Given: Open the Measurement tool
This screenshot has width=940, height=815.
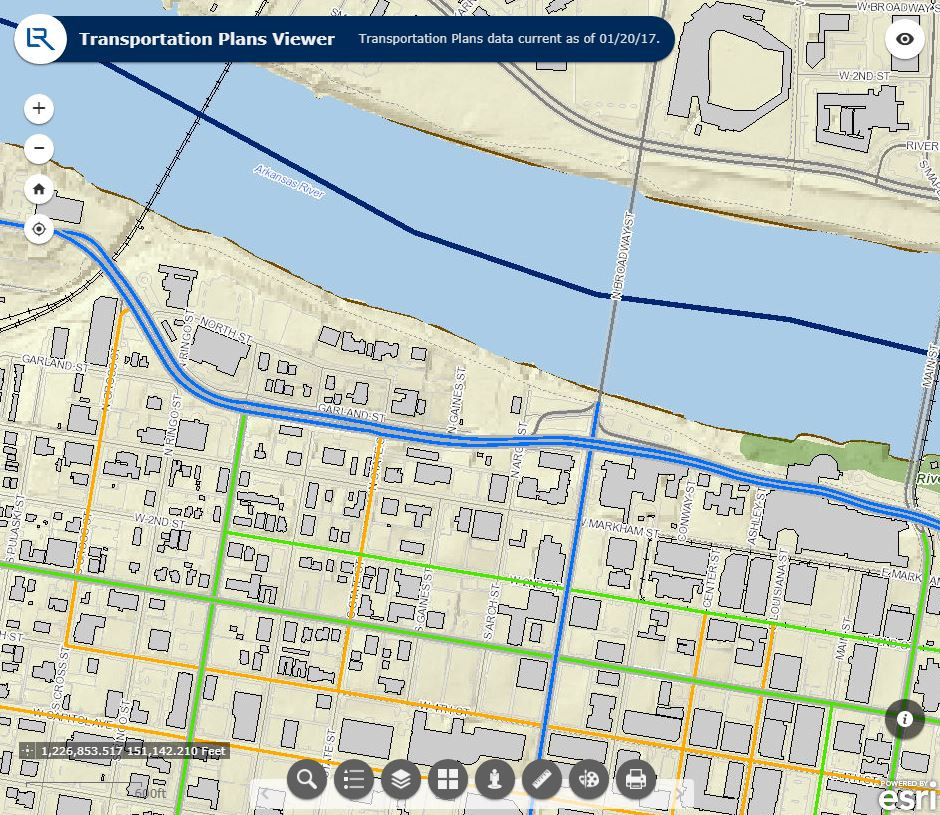Looking at the screenshot, I should point(541,779).
